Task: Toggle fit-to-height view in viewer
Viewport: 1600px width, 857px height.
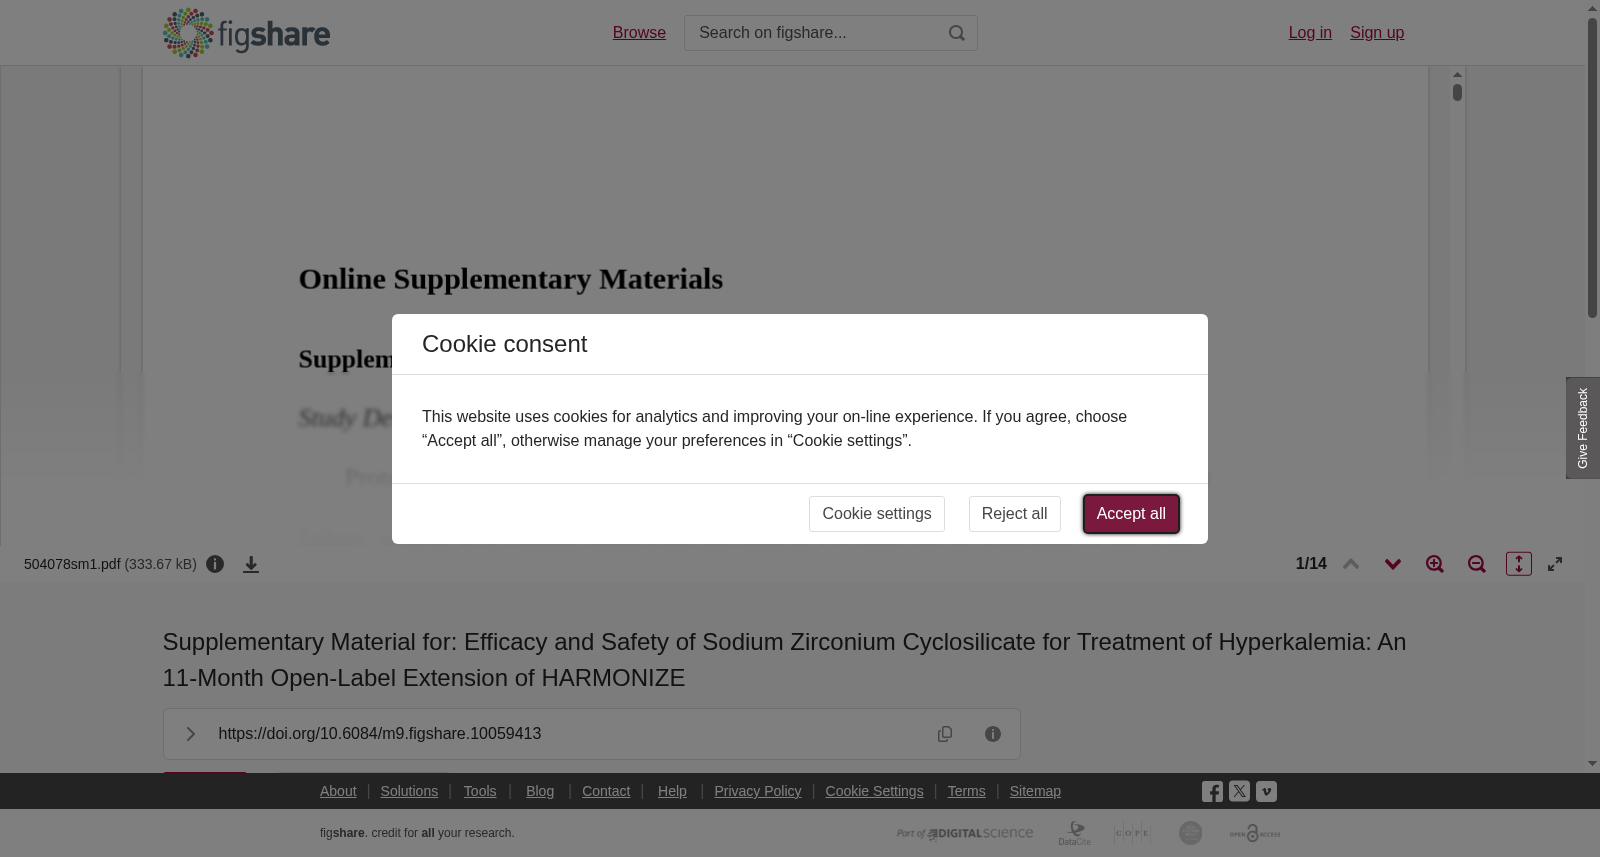Action: 1519,564
